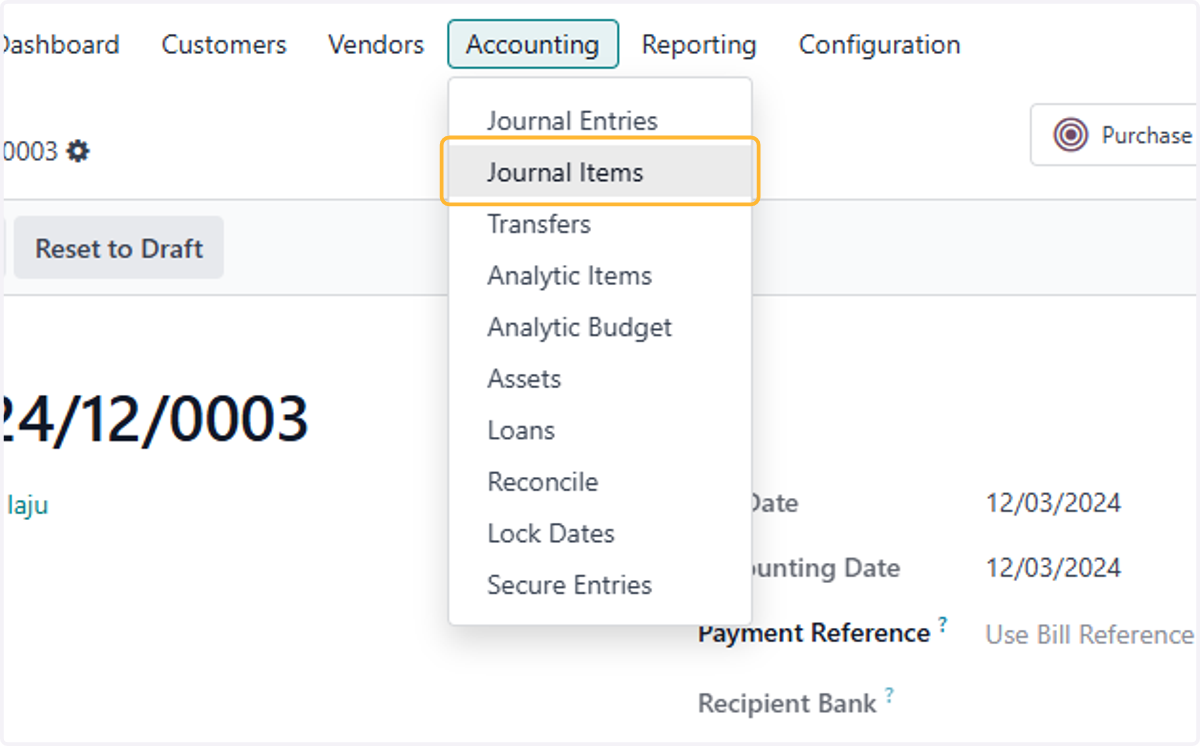
Task: Open Analytic Budget from the dropdown
Action: [600, 327]
